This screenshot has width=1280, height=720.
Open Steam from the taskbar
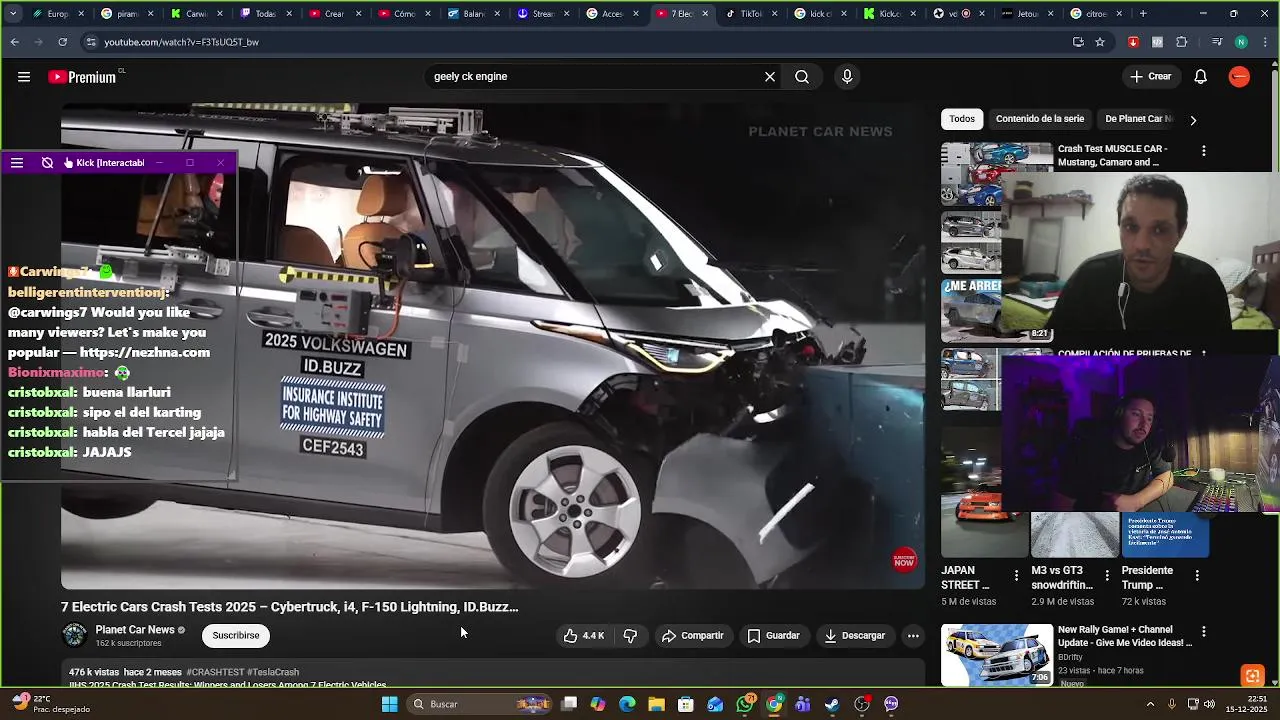pos(832,704)
